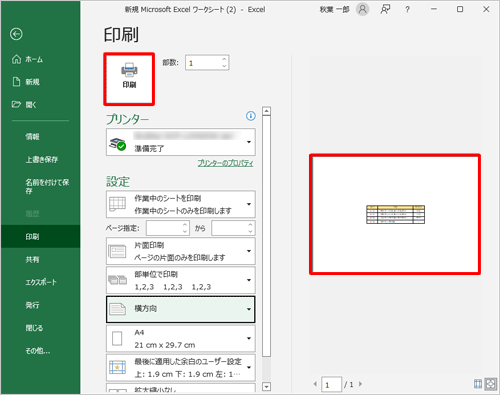Open A4 paper size dropdown
The width and height of the screenshot is (500, 395).
click(181, 338)
